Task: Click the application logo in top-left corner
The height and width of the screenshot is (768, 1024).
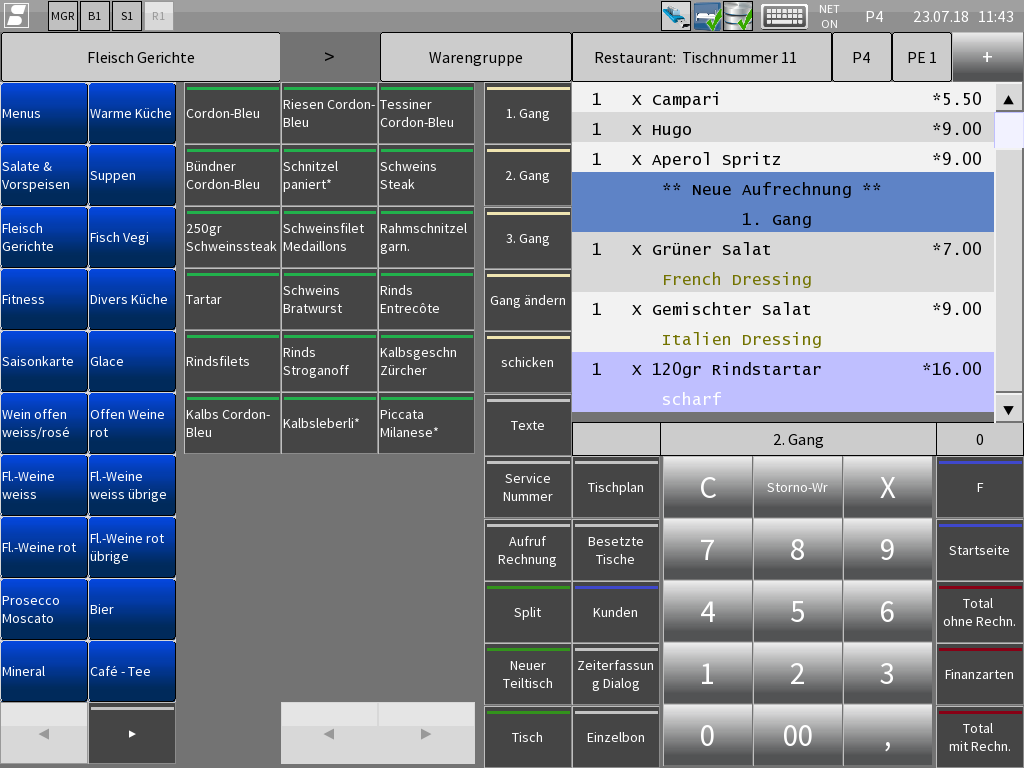Action: pos(17,16)
